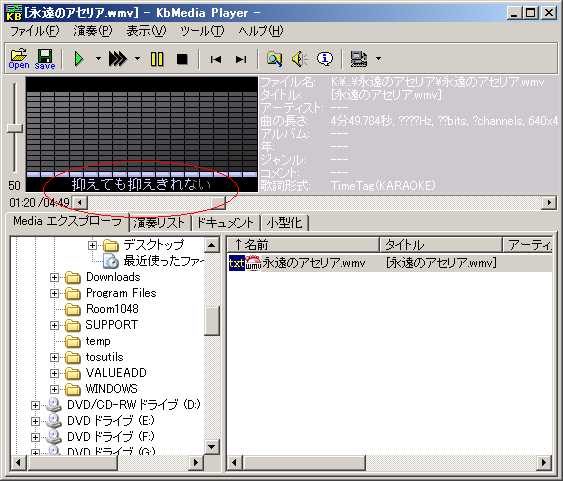Click the magnifier search icon in toolbar
563x481 pixels.
point(274,59)
